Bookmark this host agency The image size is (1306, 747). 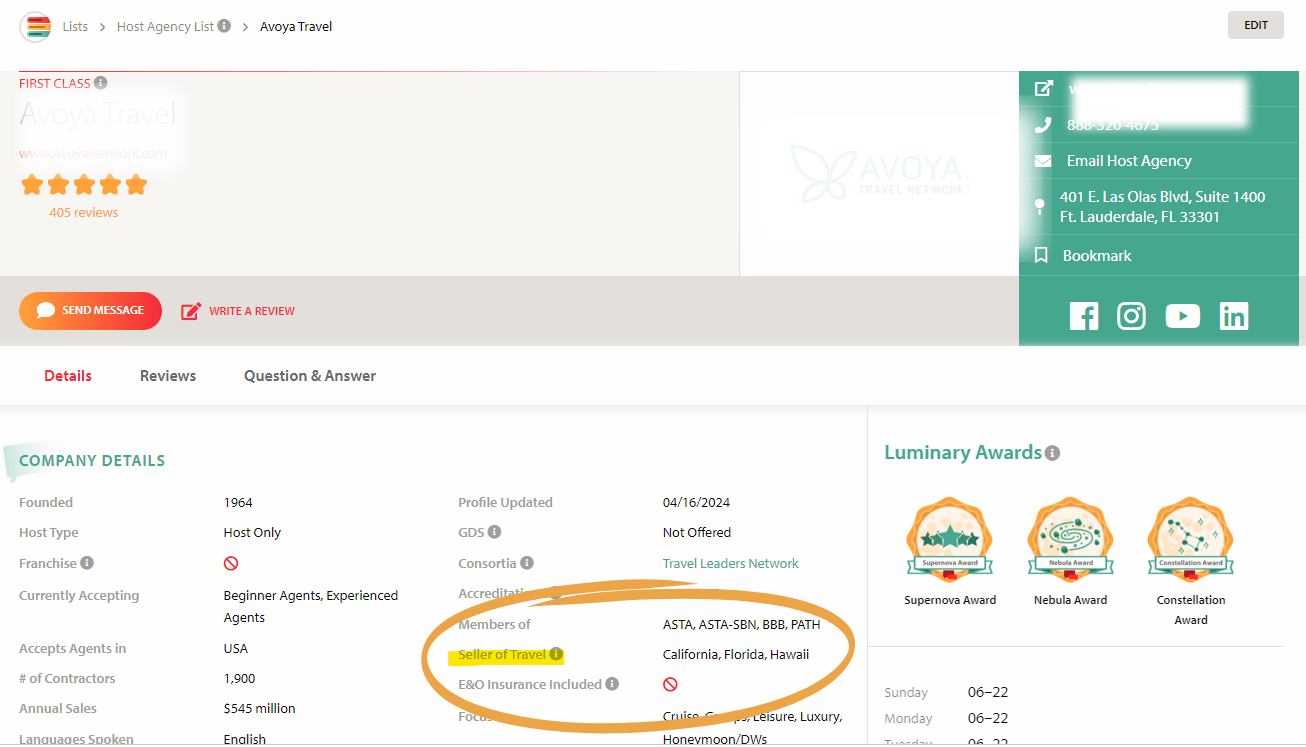[x=1097, y=256]
